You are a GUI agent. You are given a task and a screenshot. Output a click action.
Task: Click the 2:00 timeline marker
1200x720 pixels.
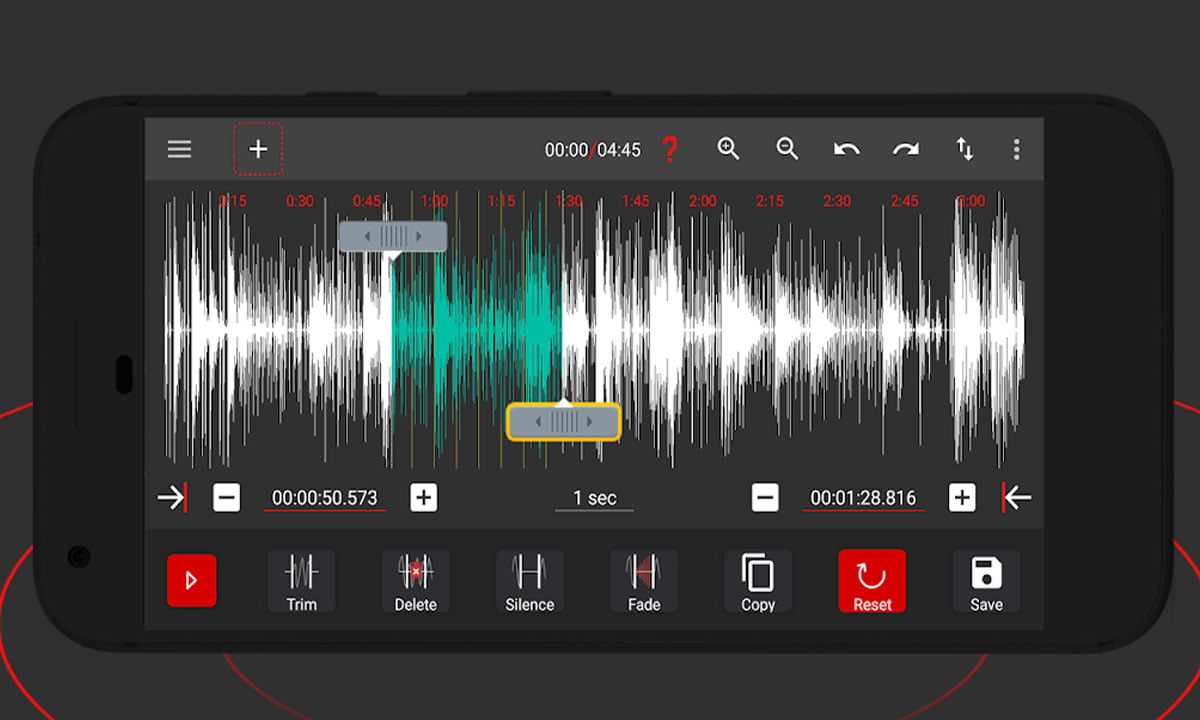click(x=703, y=201)
